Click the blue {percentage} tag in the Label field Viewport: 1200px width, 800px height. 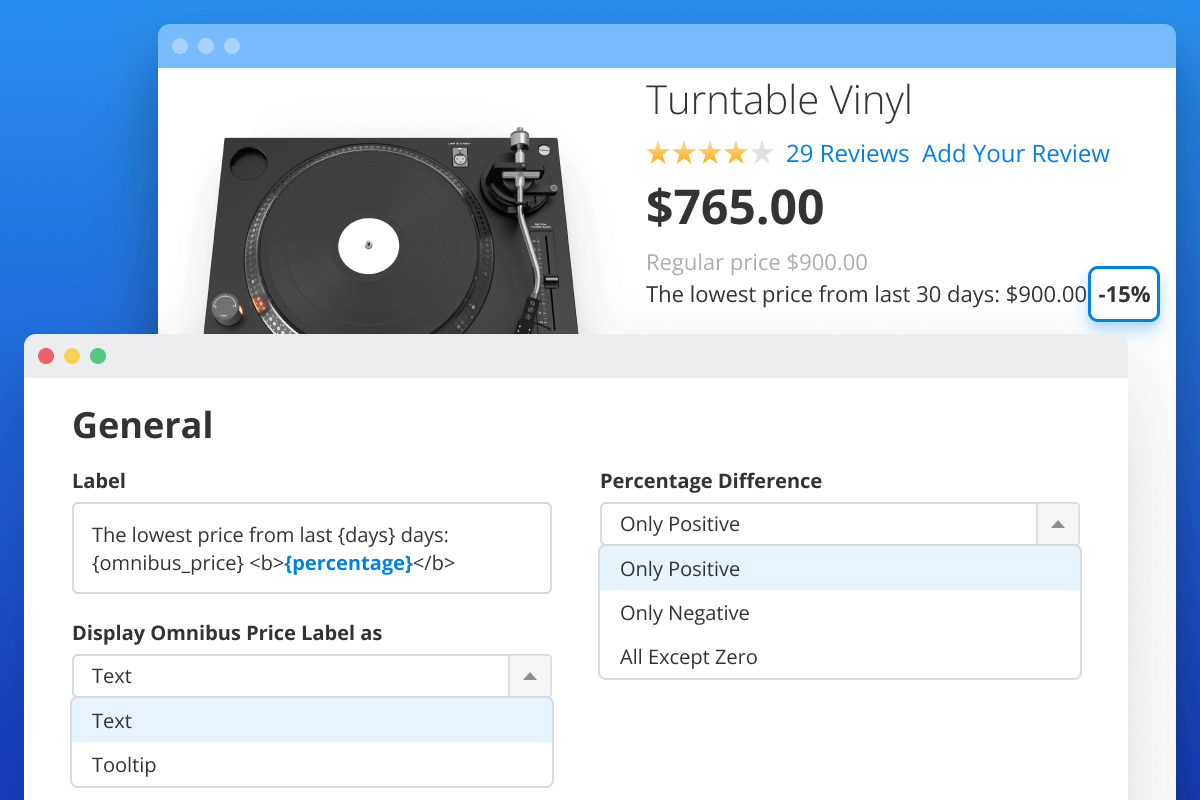point(349,563)
